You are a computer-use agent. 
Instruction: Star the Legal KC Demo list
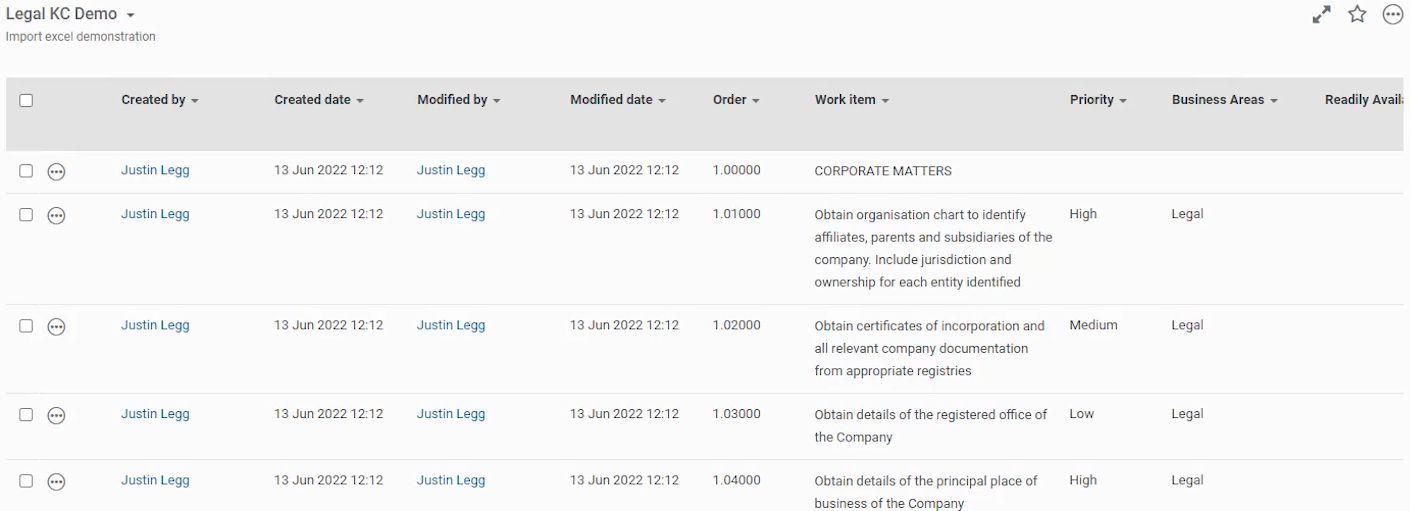pos(1357,14)
